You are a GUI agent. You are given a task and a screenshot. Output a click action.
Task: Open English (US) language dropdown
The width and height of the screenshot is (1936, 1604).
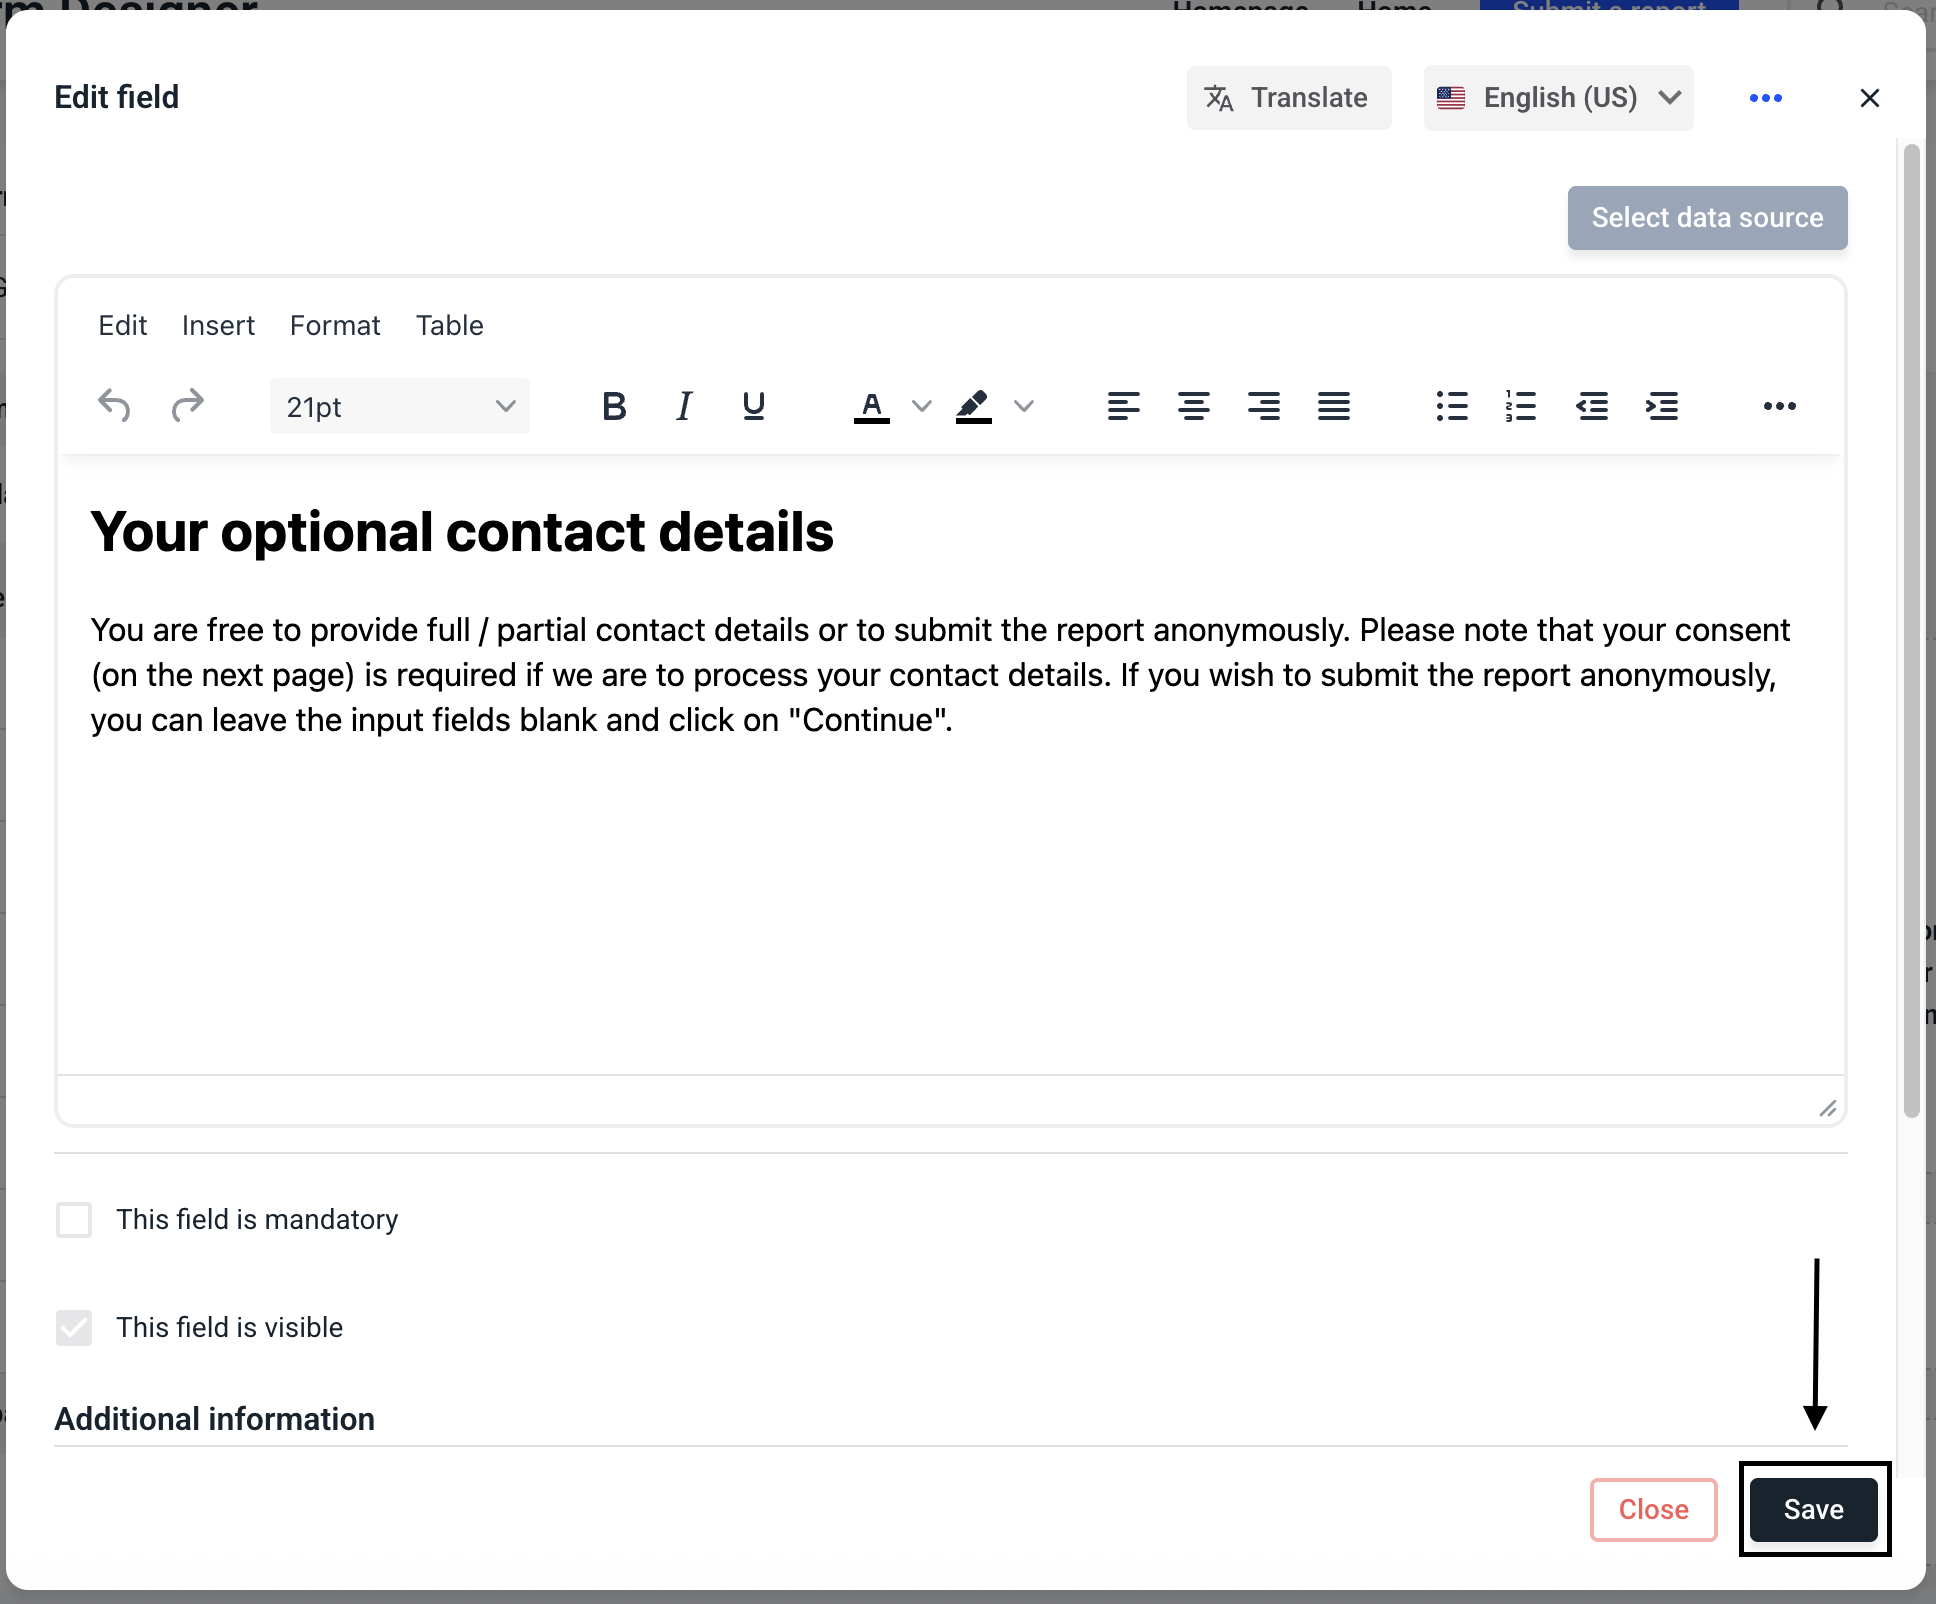[x=1558, y=98]
